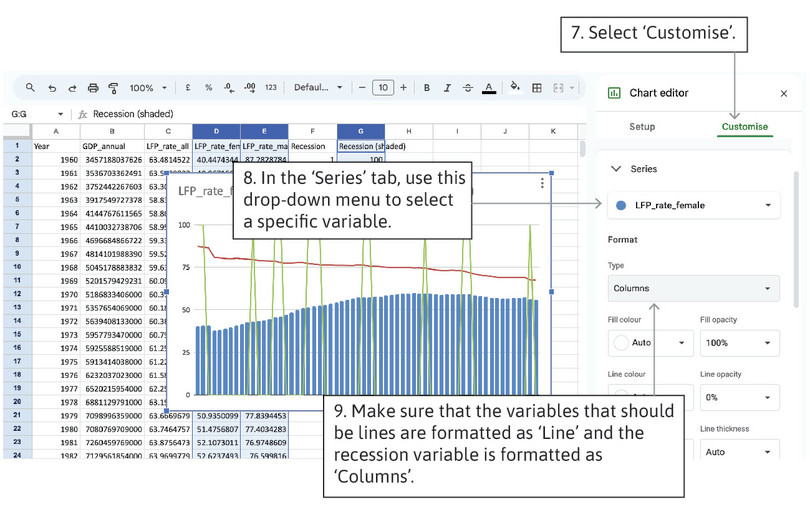The image size is (810, 530).
Task: Open text colour picker
Action: click(x=489, y=88)
